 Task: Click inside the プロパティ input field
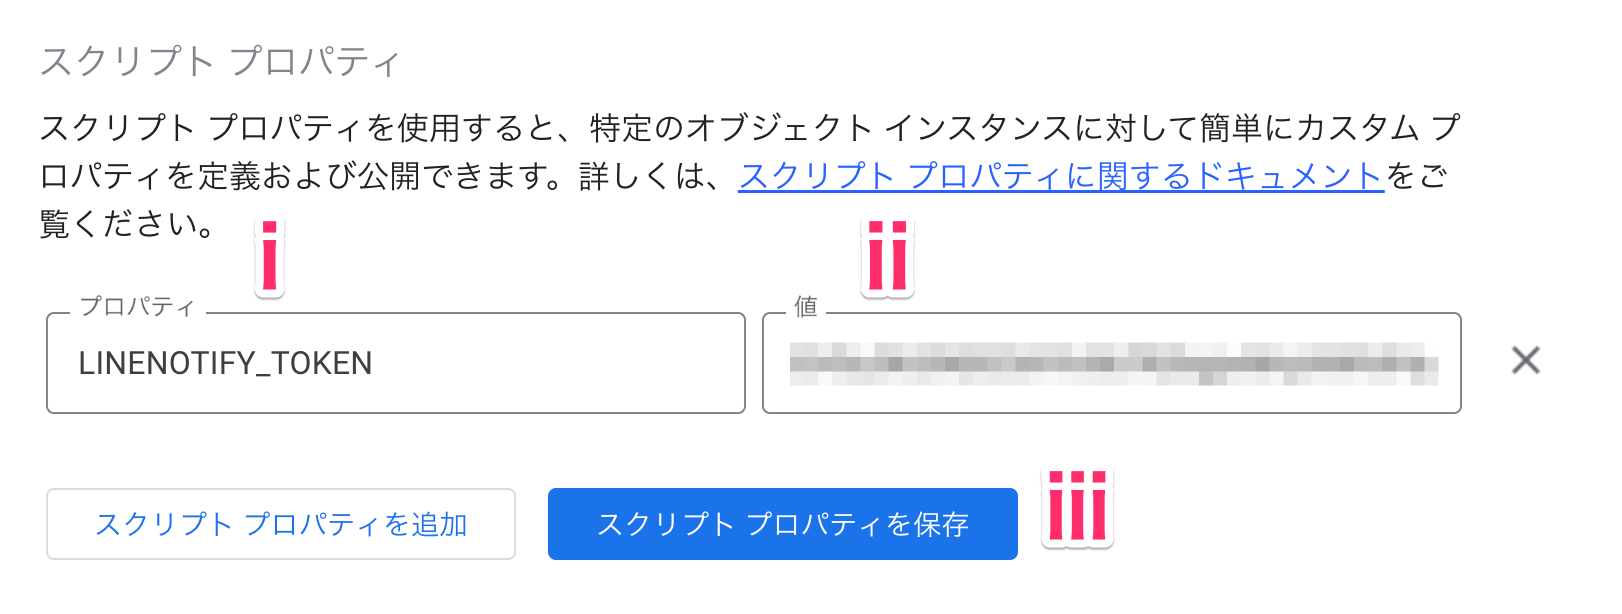(x=395, y=363)
